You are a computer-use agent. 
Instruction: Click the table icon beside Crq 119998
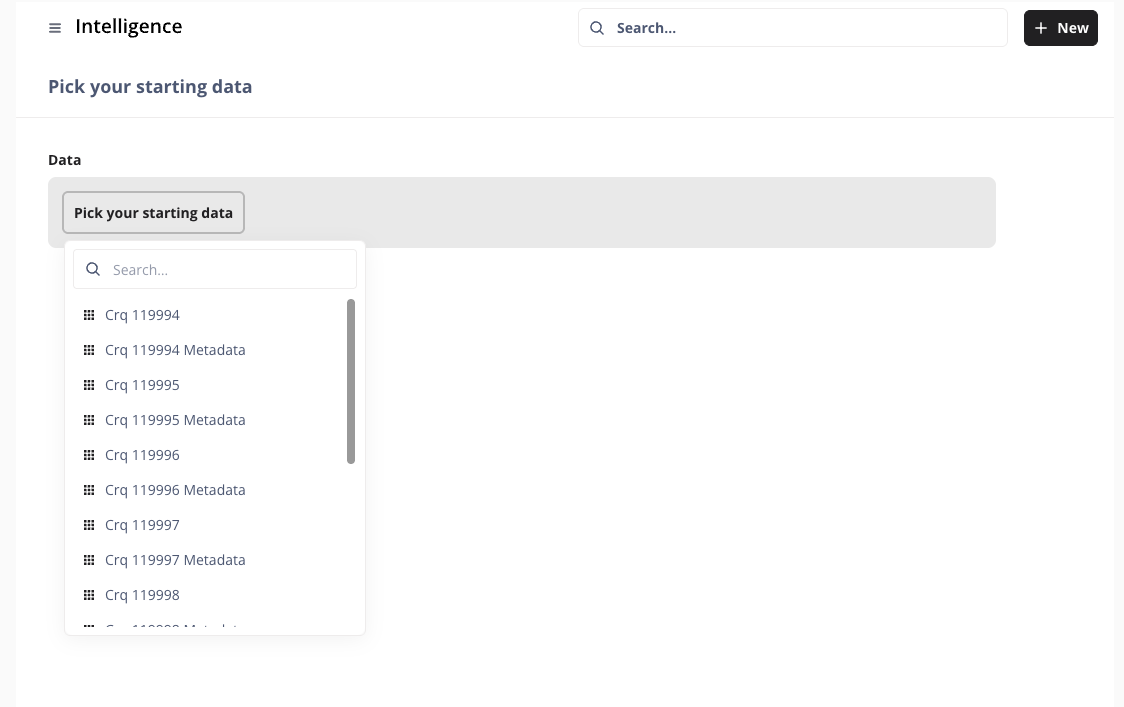pos(89,595)
